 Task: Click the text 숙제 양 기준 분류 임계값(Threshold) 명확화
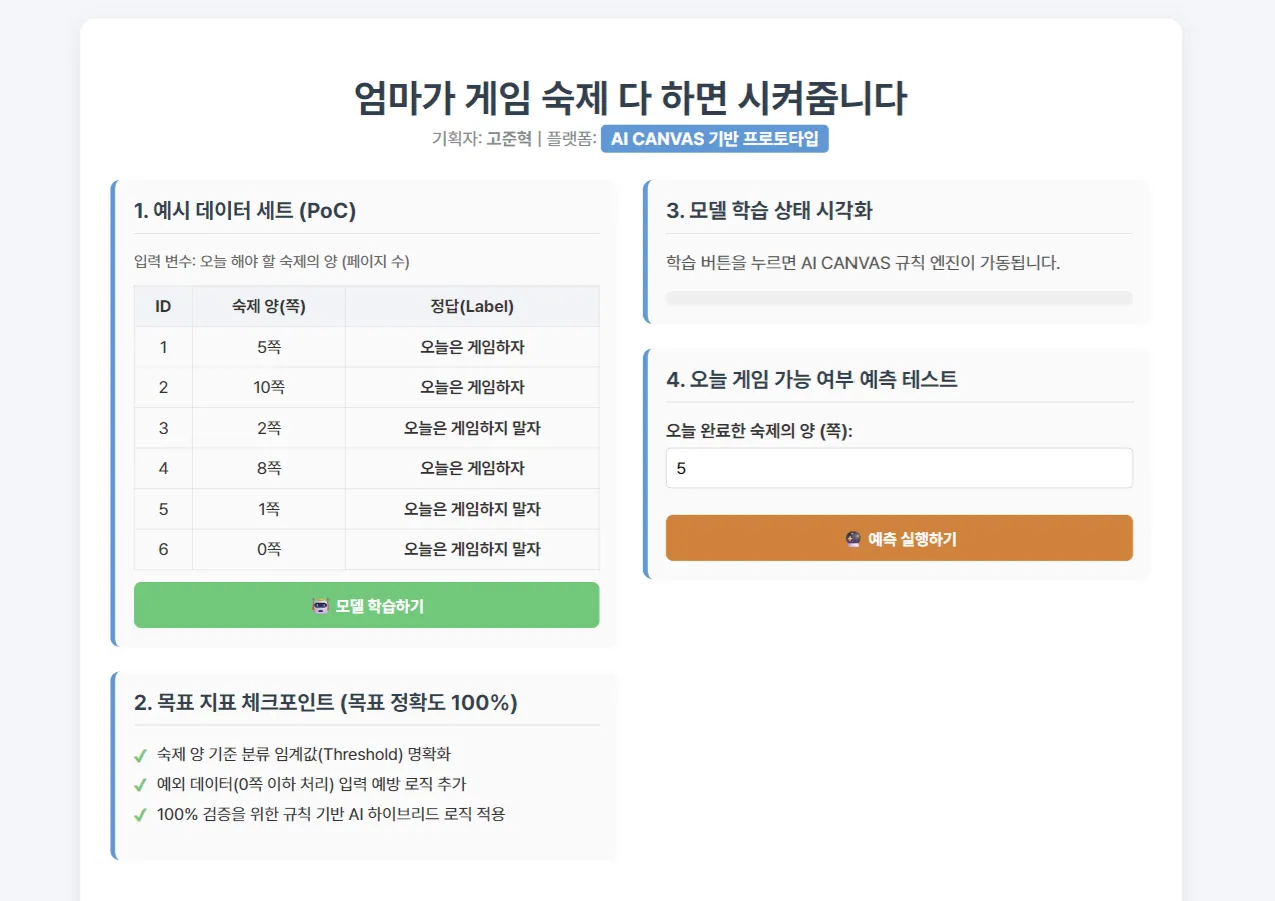click(304, 754)
